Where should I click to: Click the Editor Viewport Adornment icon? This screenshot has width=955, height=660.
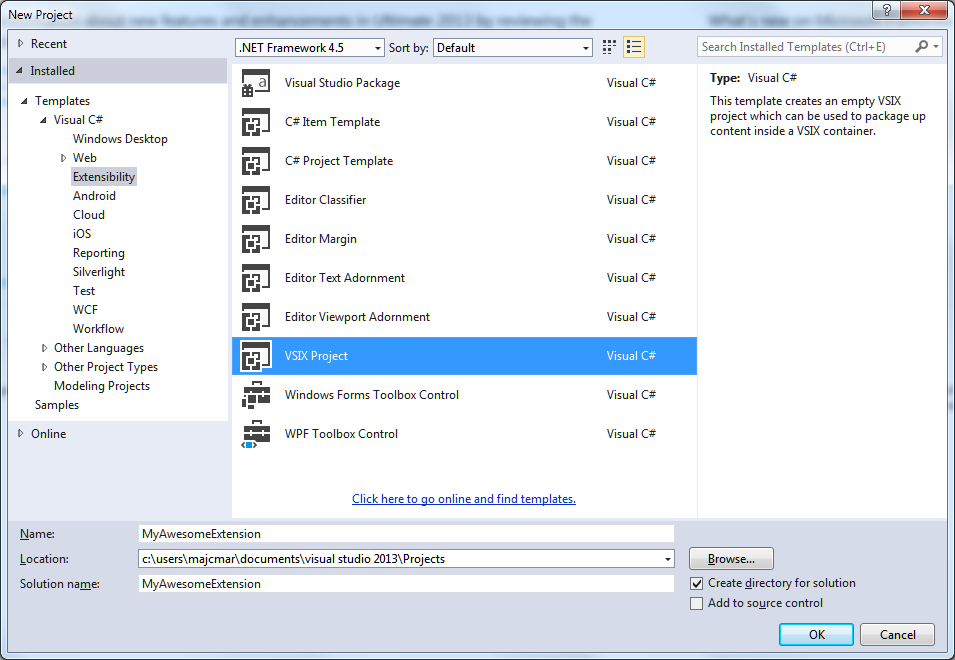(x=256, y=317)
